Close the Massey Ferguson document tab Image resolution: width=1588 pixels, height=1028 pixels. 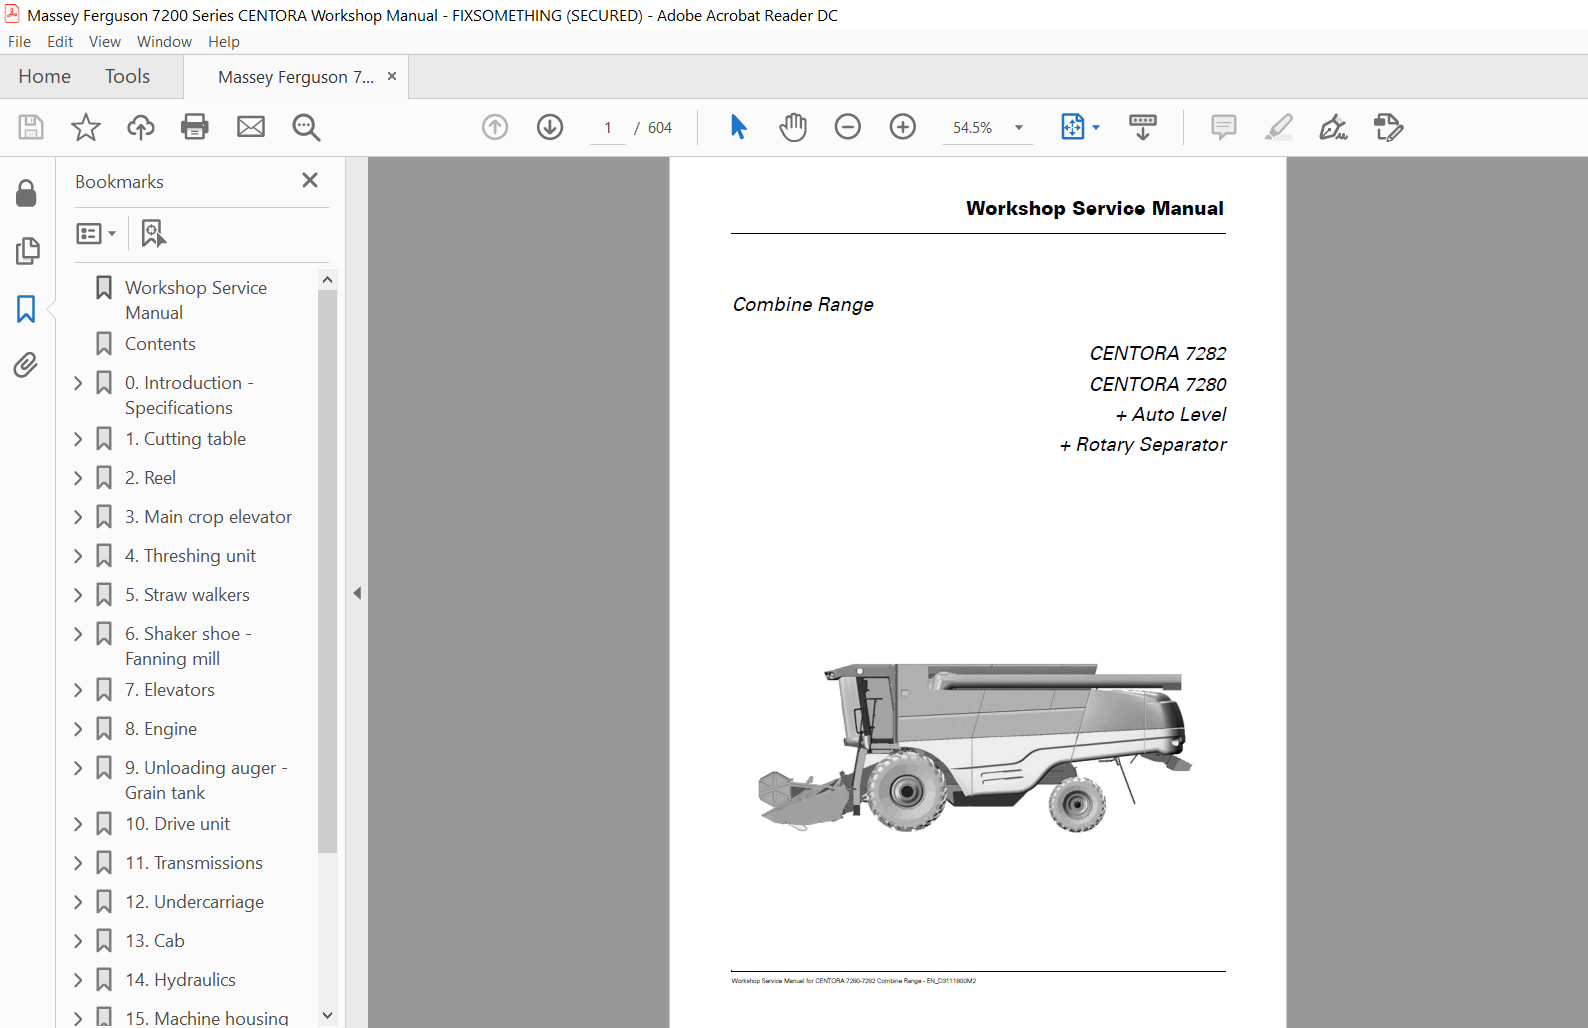click(x=392, y=76)
